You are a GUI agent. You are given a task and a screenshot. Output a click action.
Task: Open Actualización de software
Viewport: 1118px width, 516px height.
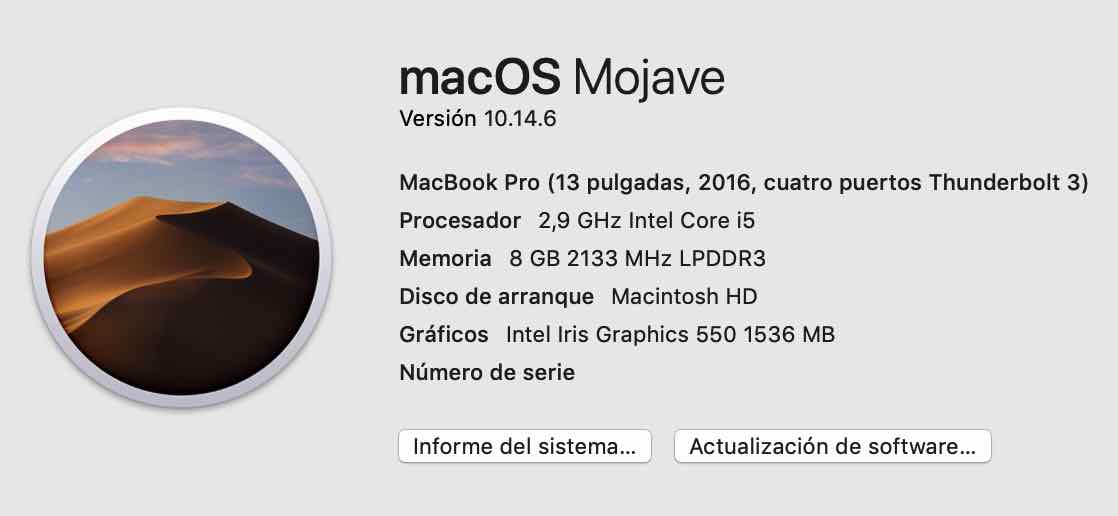[x=832, y=446]
